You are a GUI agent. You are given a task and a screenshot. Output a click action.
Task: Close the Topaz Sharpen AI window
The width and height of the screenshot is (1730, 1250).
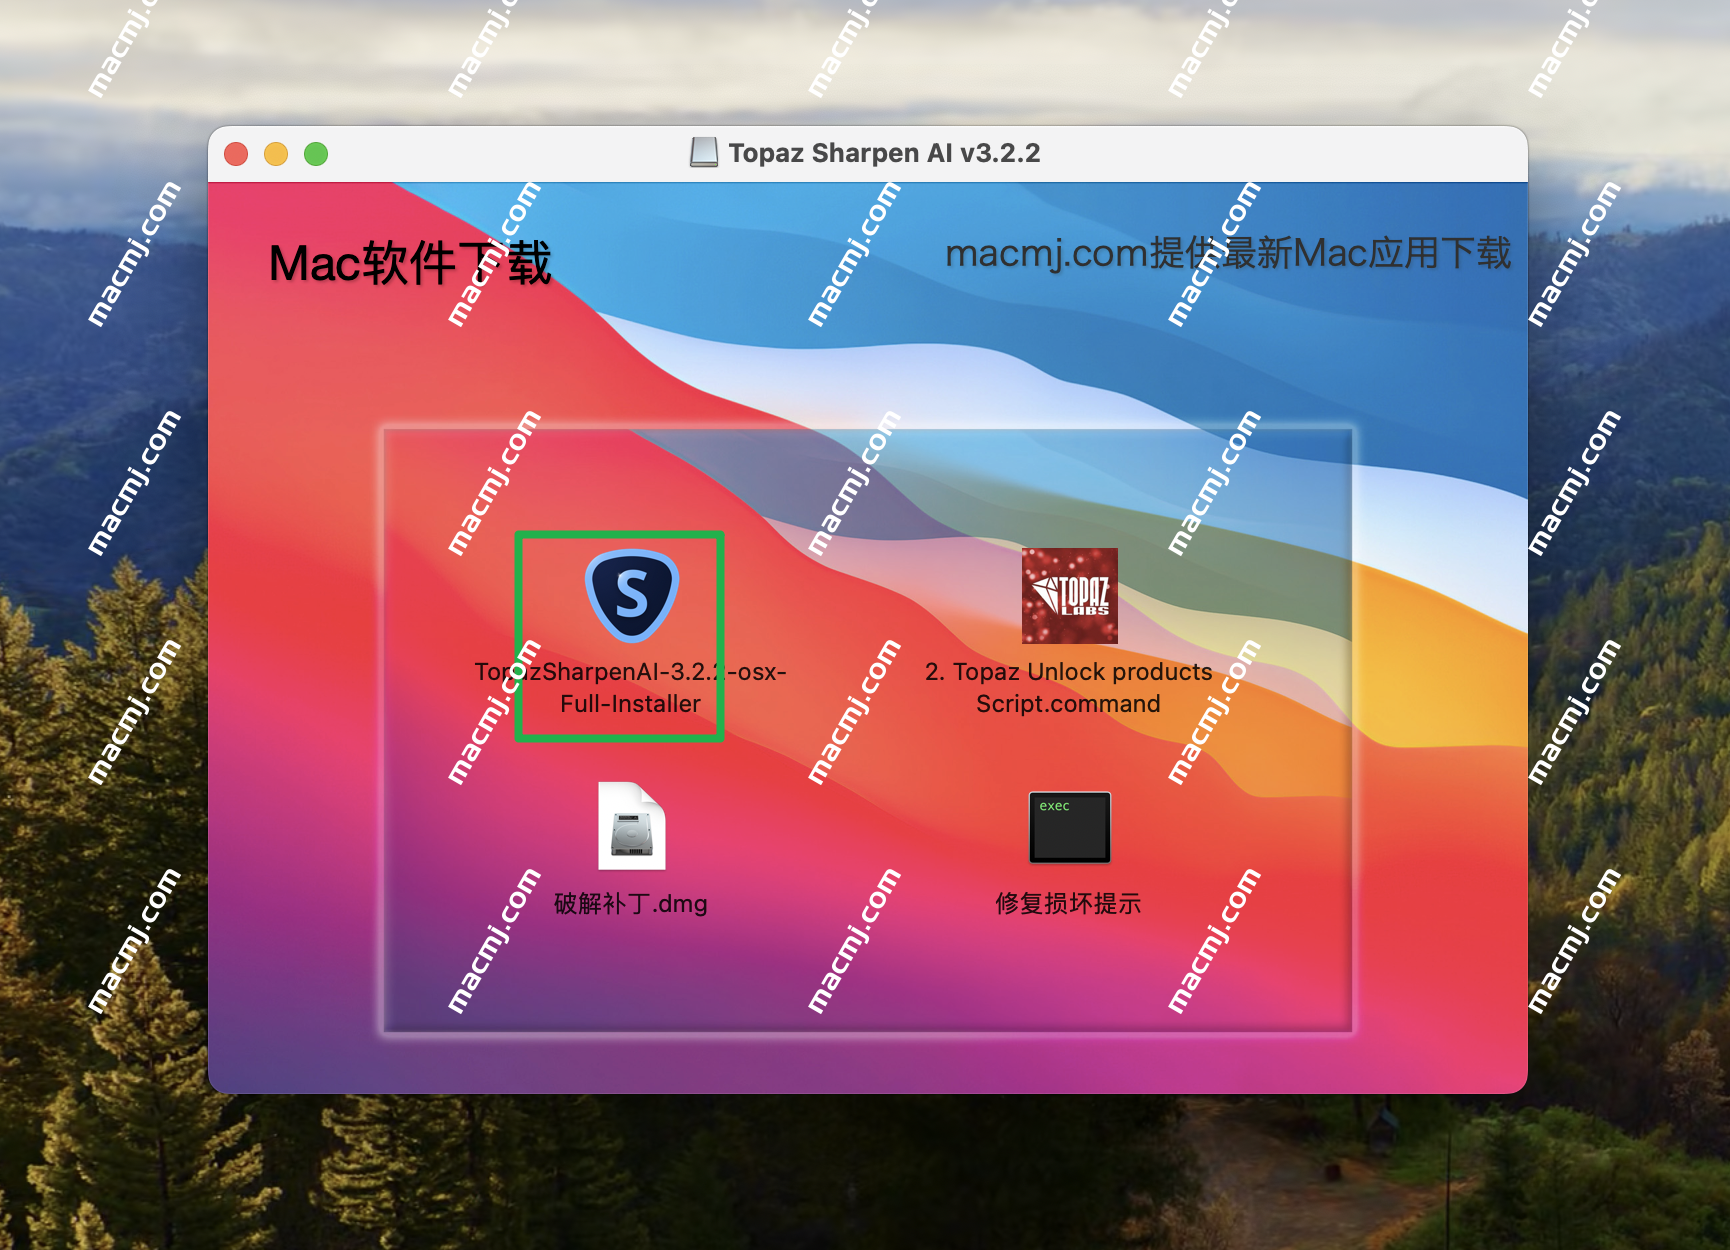point(236,154)
